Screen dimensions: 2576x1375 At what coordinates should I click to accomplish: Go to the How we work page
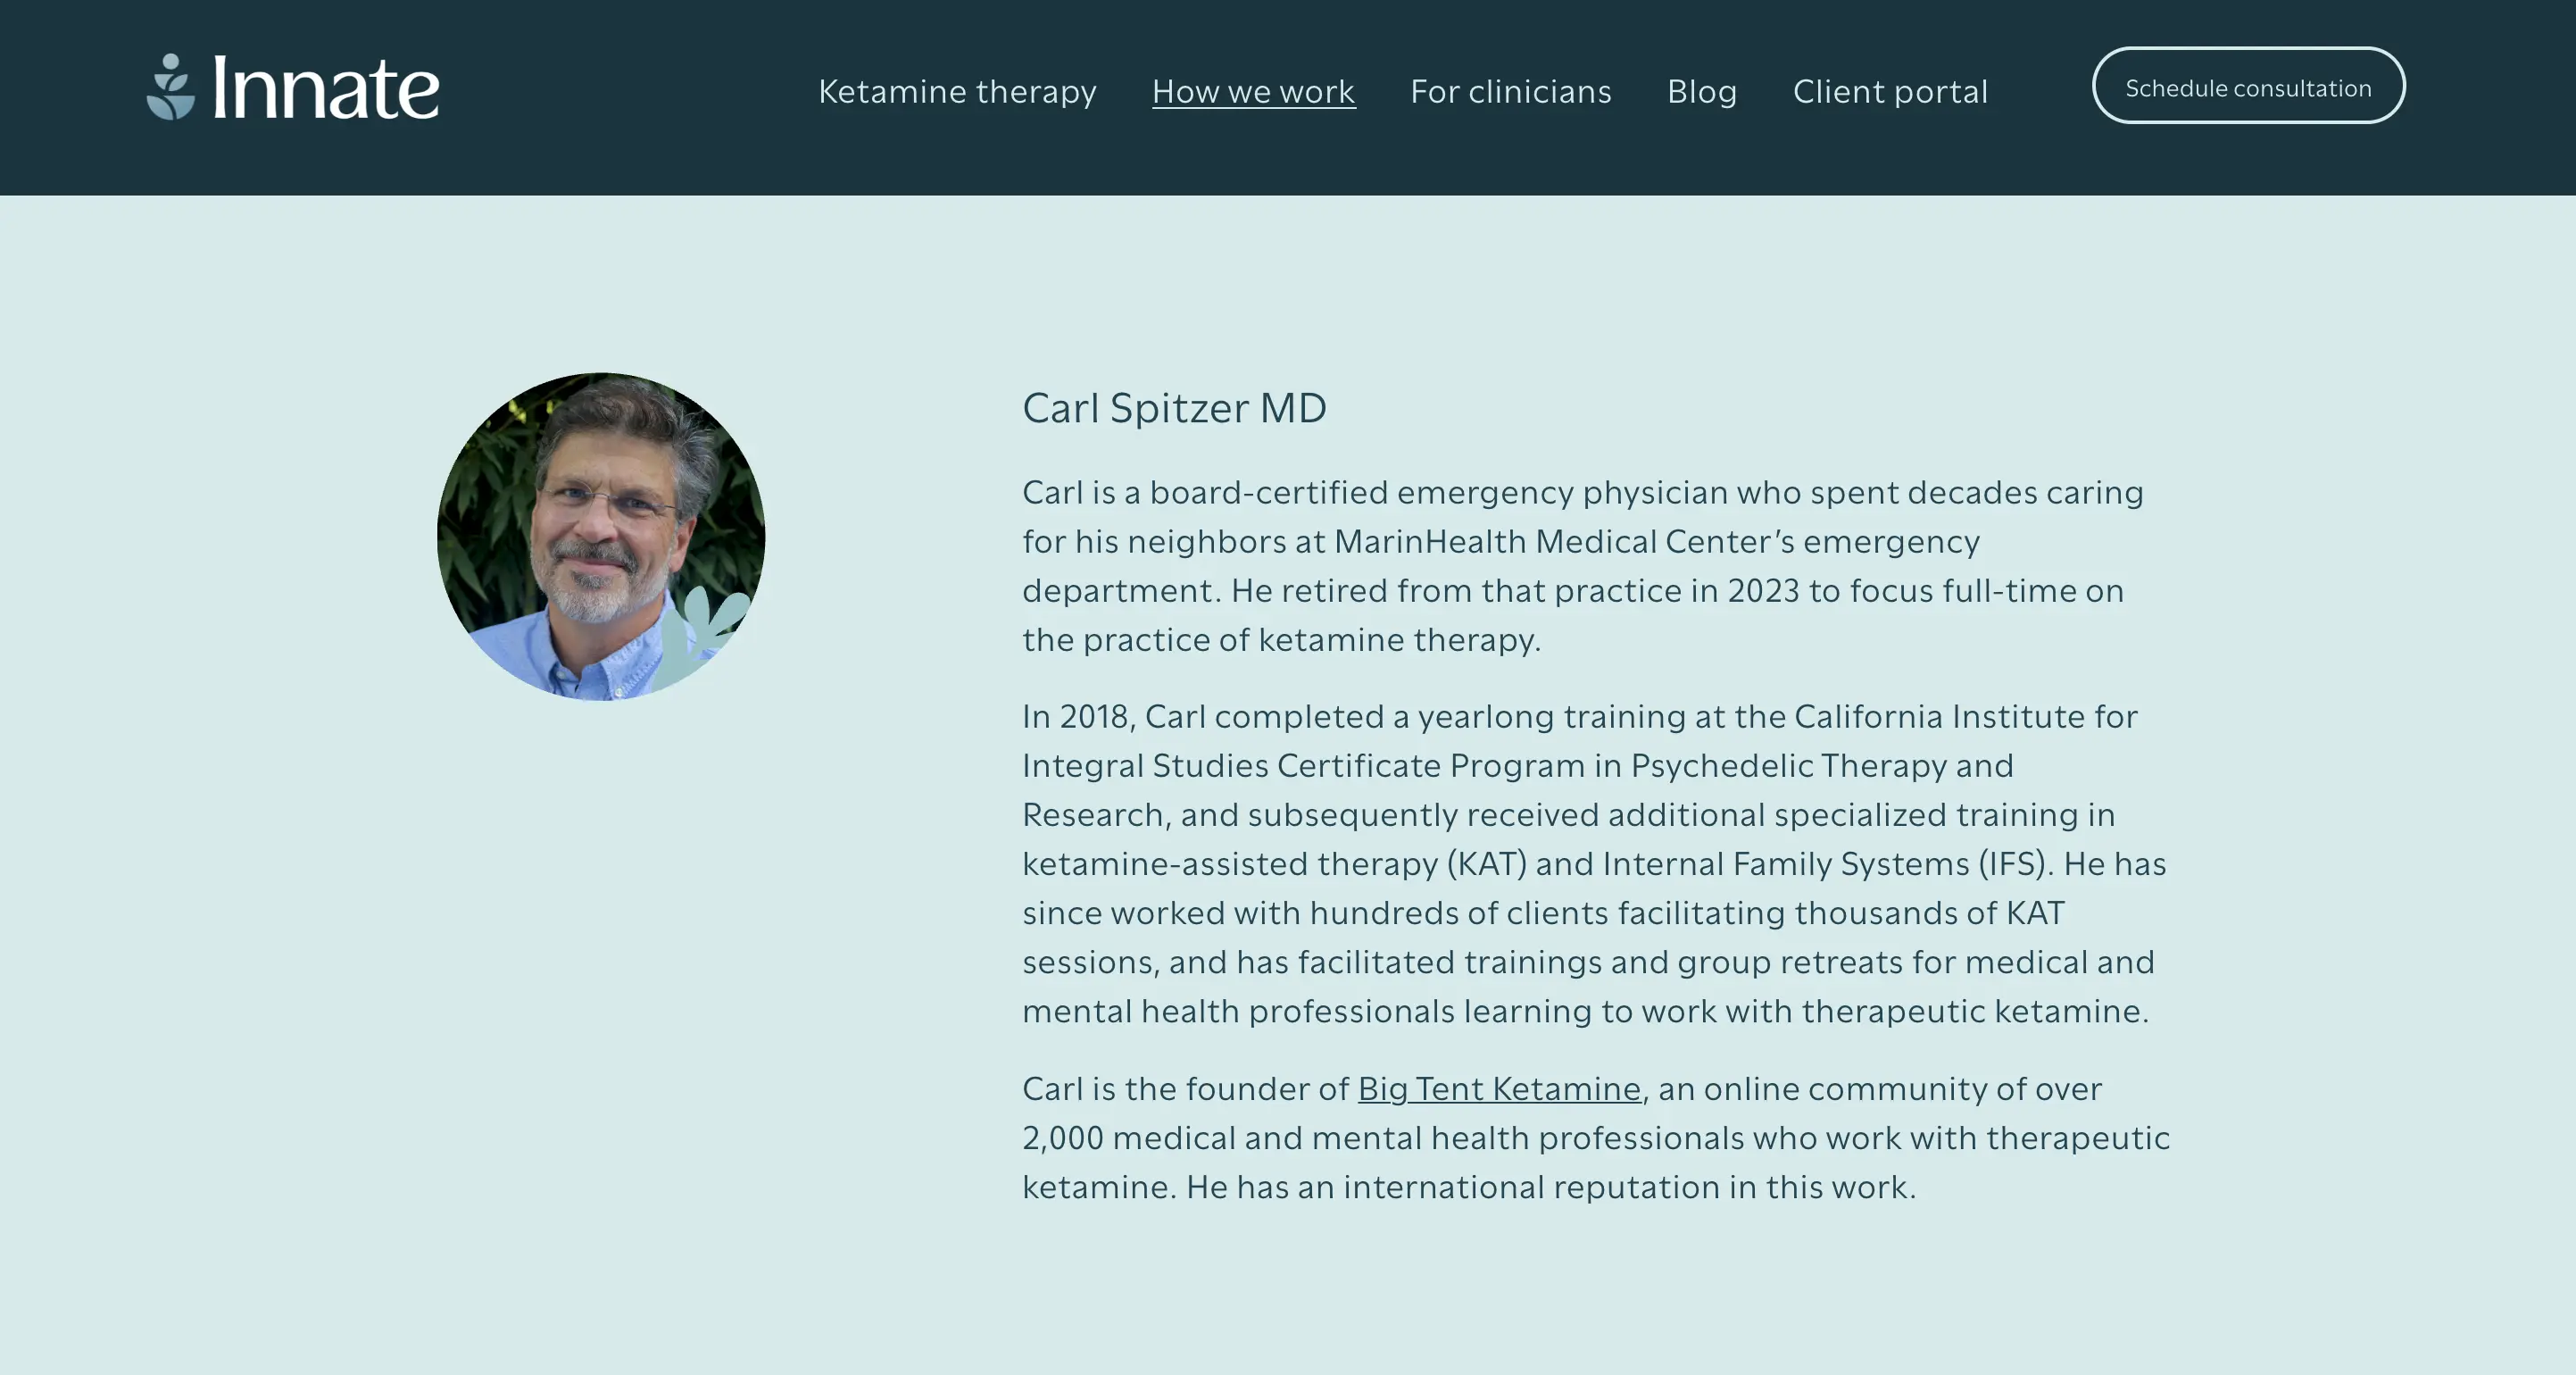tap(1253, 91)
